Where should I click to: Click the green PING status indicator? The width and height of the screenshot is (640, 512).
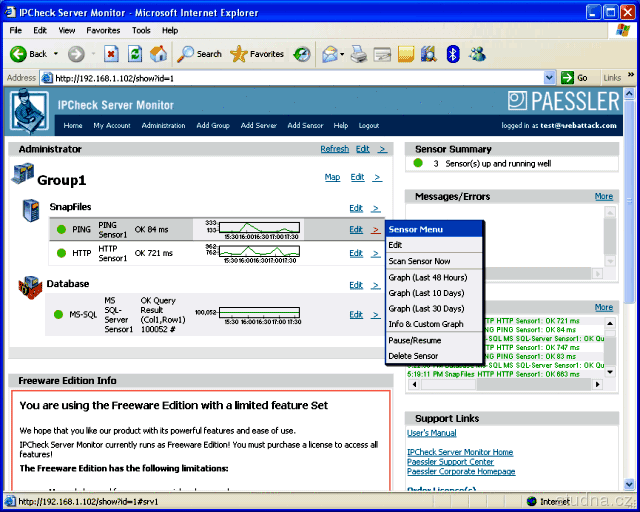pyautogui.click(x=60, y=230)
